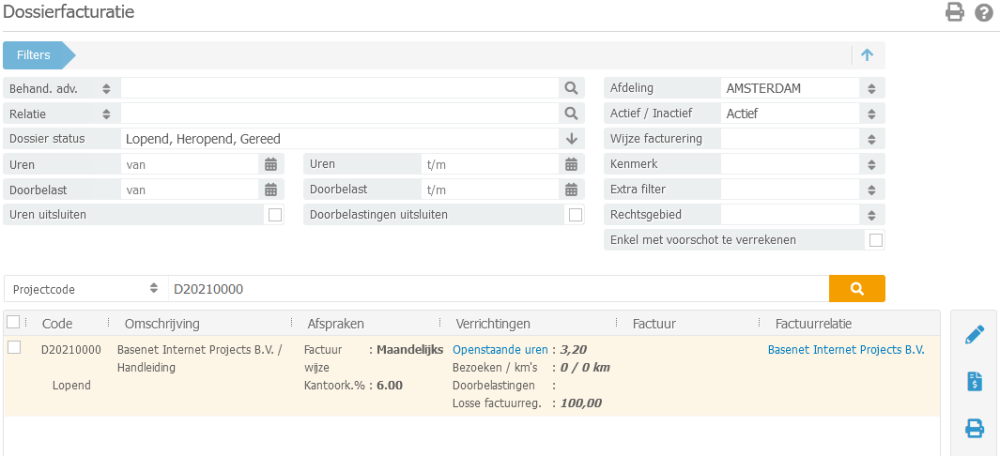Expand the Dossier status dropdown arrow

pyautogui.click(x=571, y=139)
